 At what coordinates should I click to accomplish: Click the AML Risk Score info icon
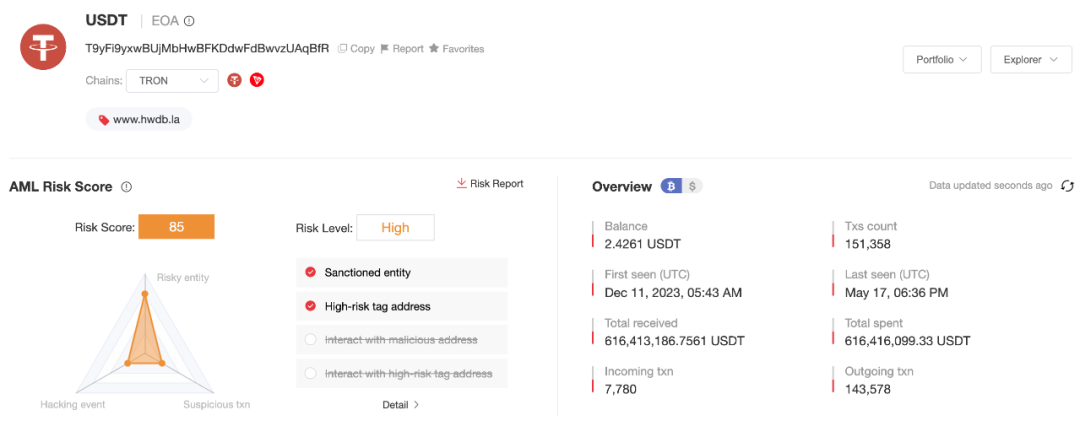[126, 187]
